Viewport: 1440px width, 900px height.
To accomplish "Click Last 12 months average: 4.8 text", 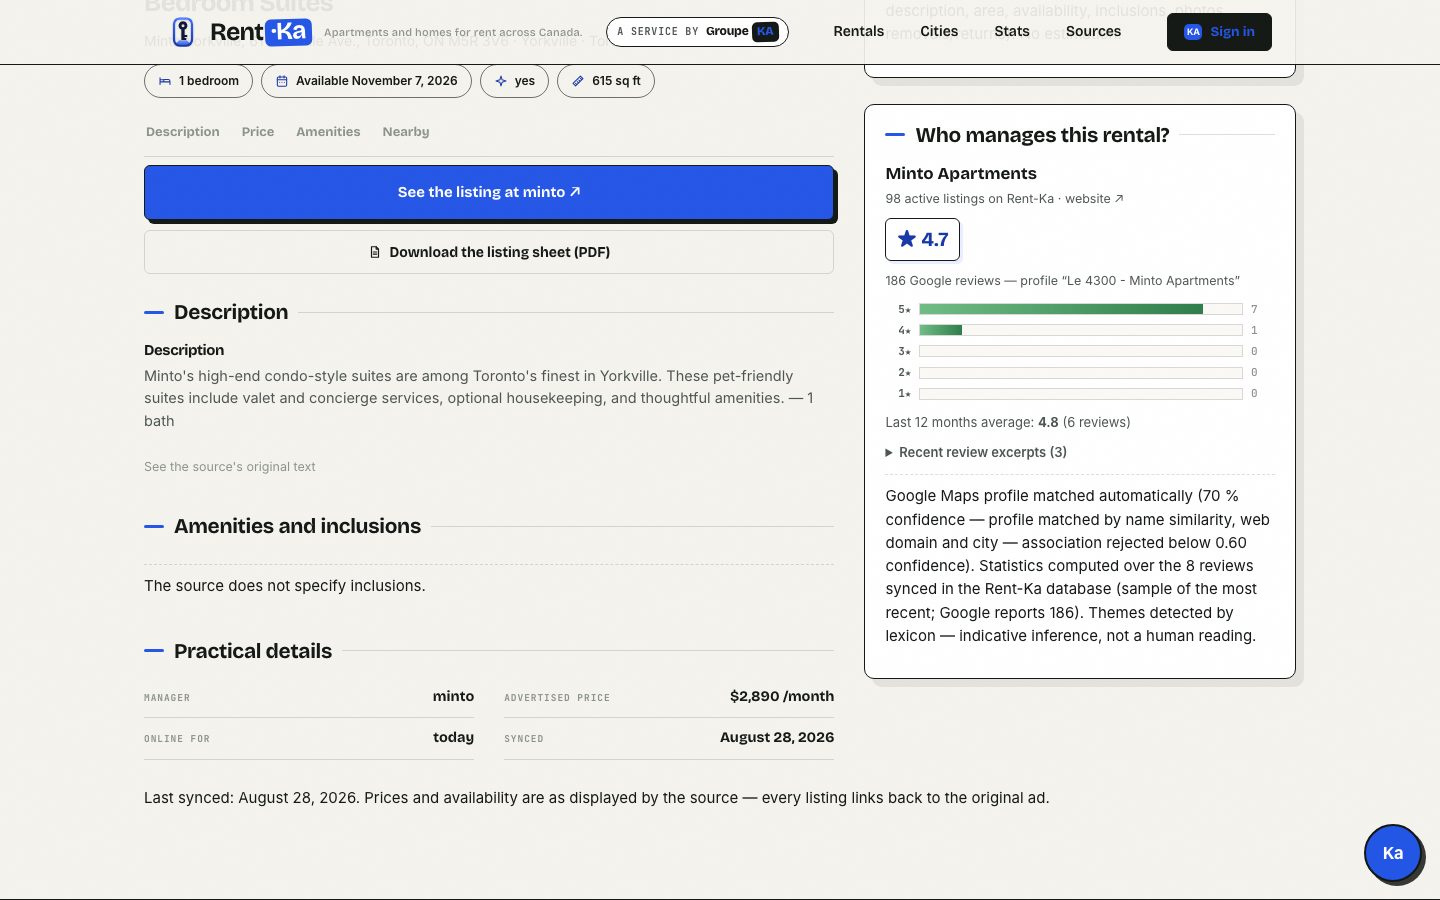I will coord(1008,422).
